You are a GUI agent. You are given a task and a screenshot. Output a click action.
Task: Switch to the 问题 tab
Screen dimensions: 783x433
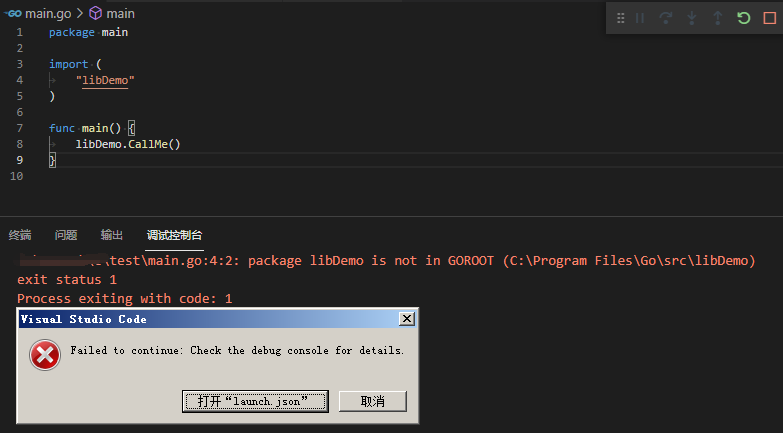pyautogui.click(x=66, y=235)
